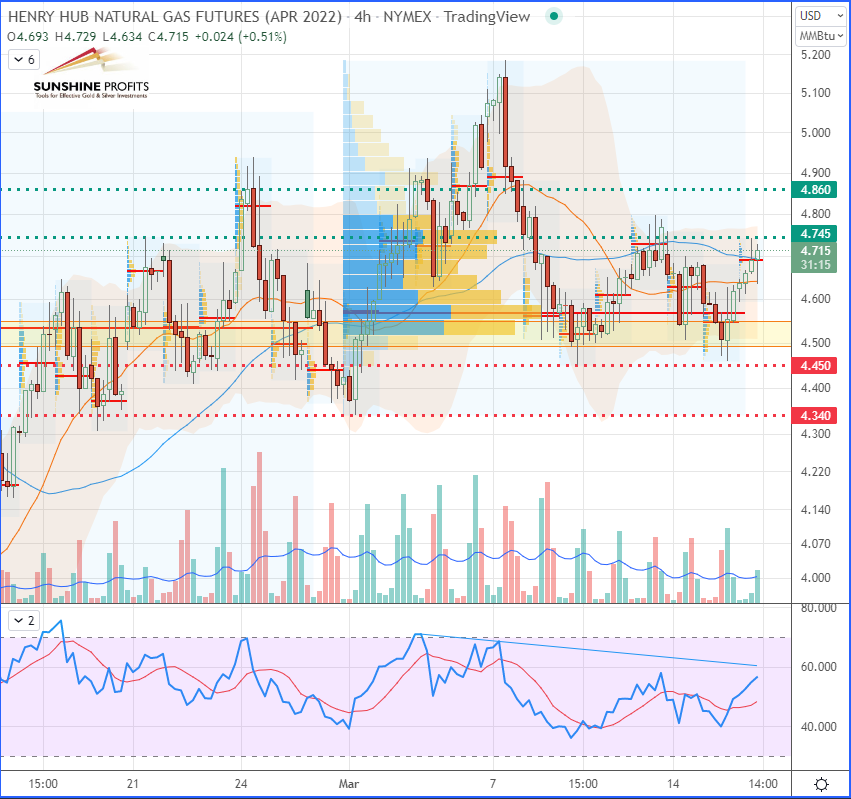
Task: Click the 4.715 current price label
Action: [815, 251]
